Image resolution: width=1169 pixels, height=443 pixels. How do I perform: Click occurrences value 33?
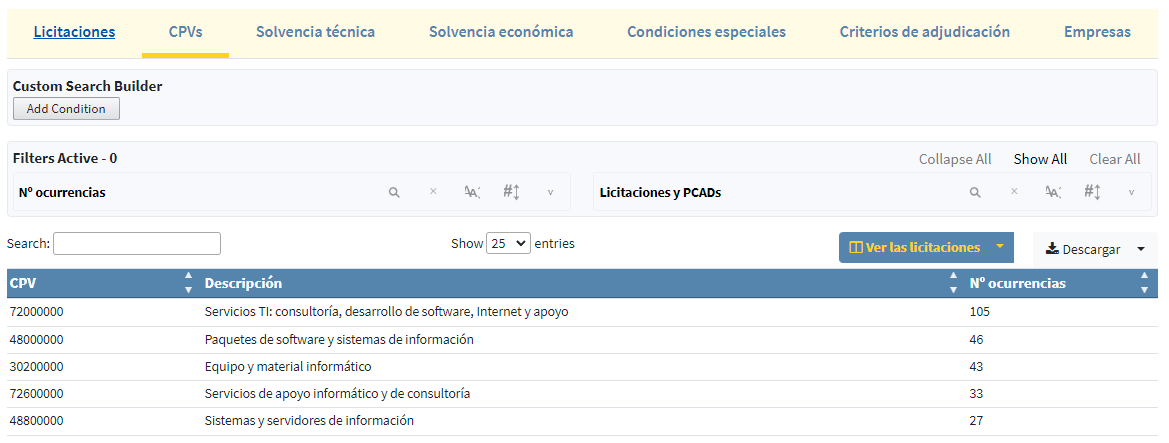(x=977, y=393)
